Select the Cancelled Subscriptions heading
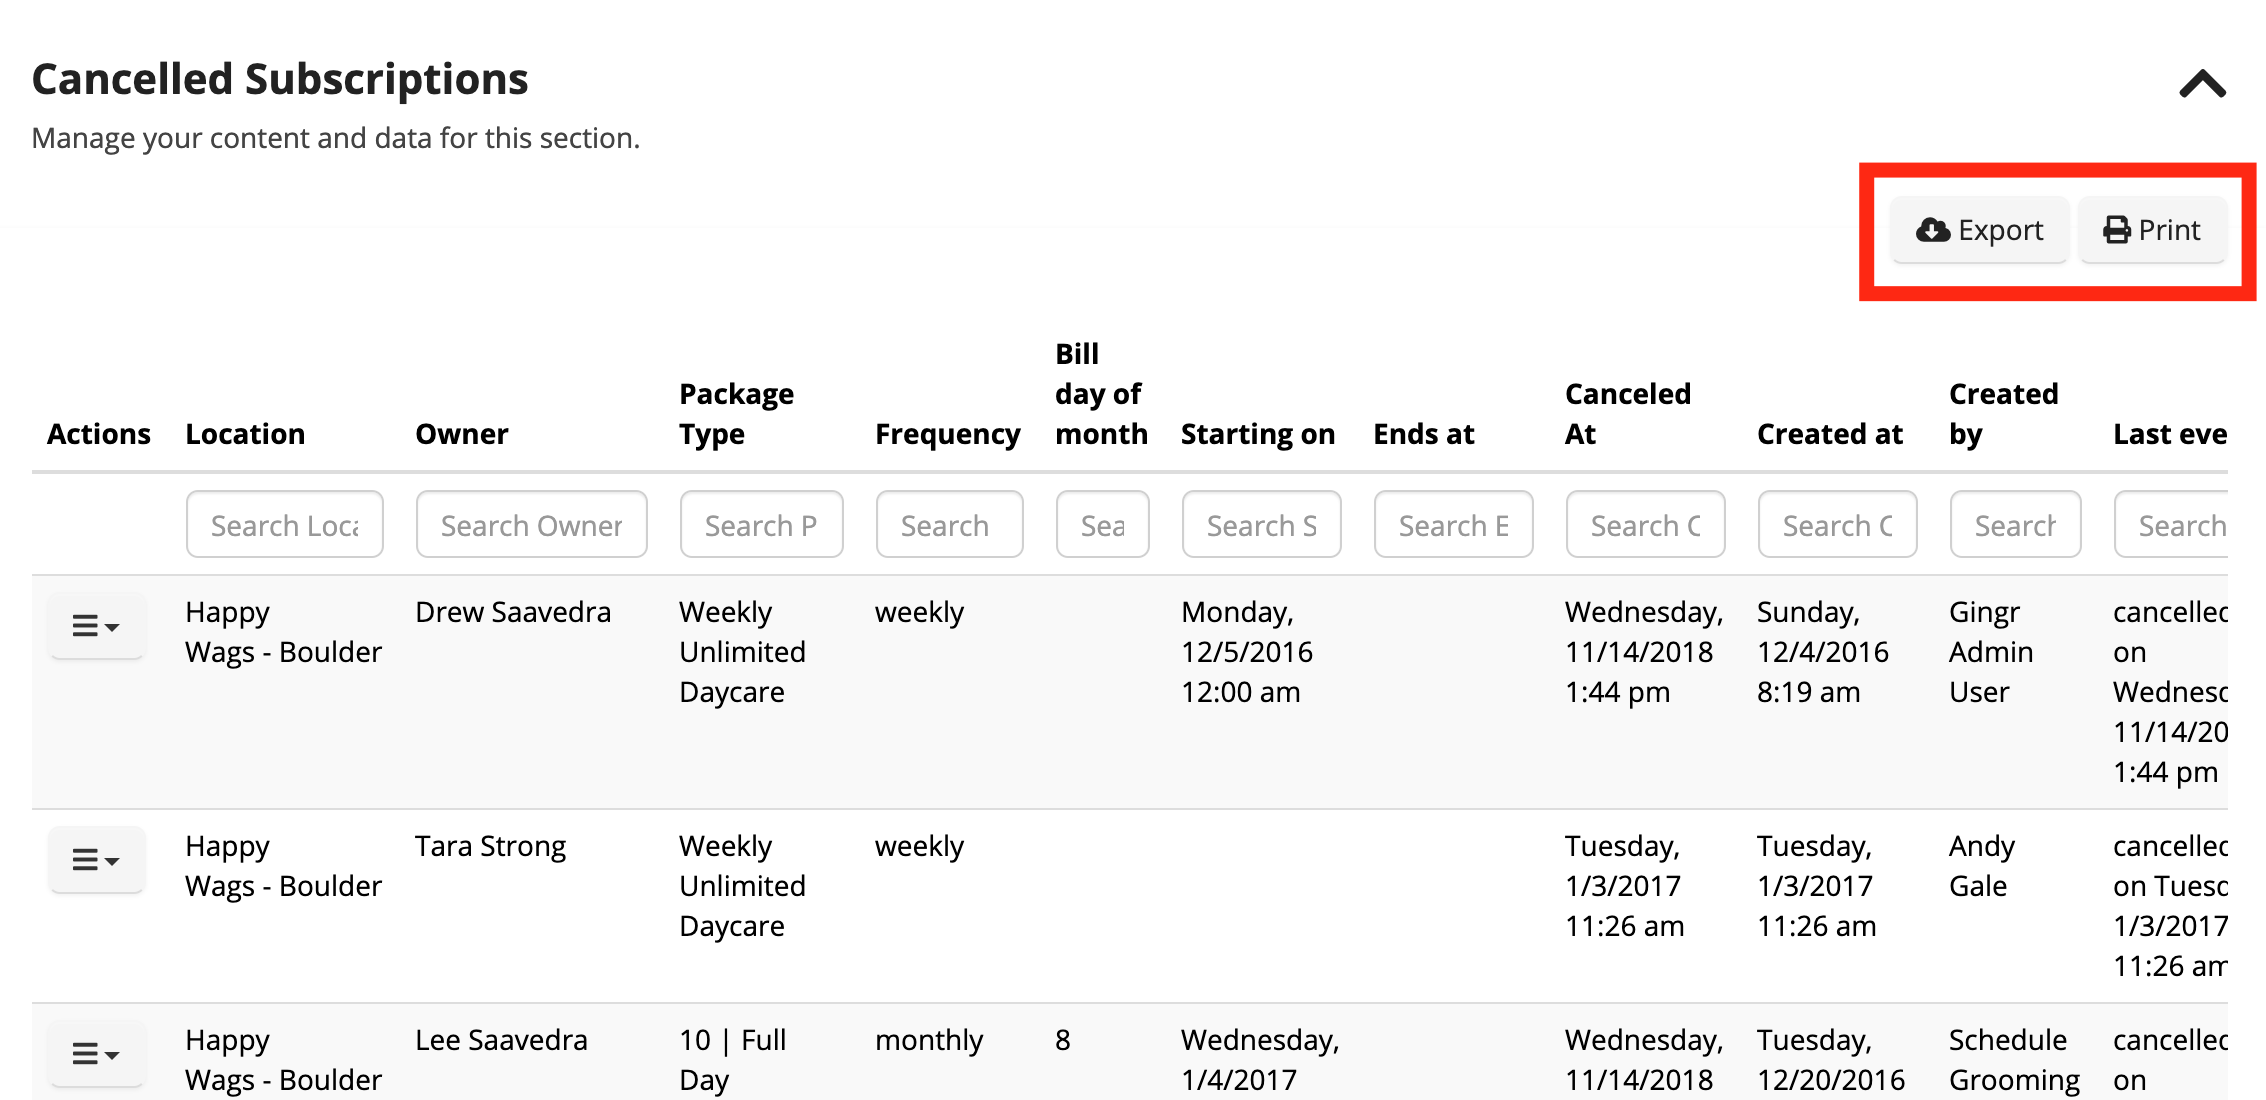The image size is (2266, 1100). tap(280, 78)
